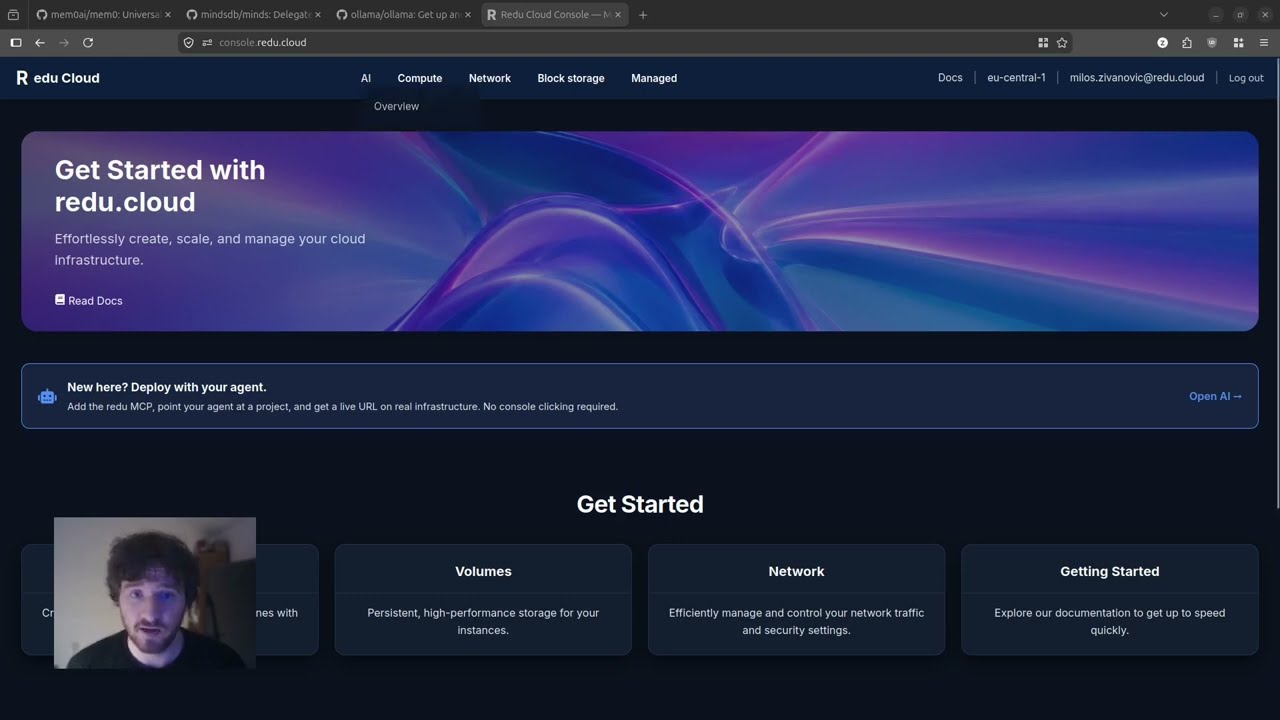
Task: Log out of the console
Action: click(1246, 78)
